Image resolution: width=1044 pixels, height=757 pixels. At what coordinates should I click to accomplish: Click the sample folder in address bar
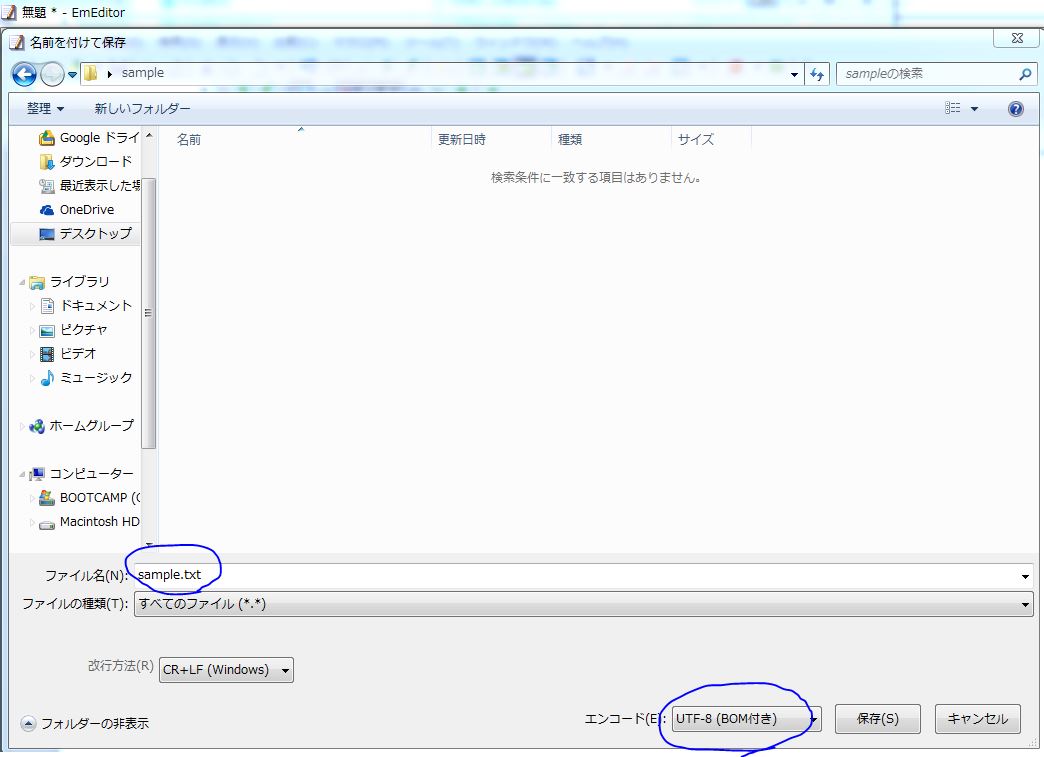(x=142, y=73)
